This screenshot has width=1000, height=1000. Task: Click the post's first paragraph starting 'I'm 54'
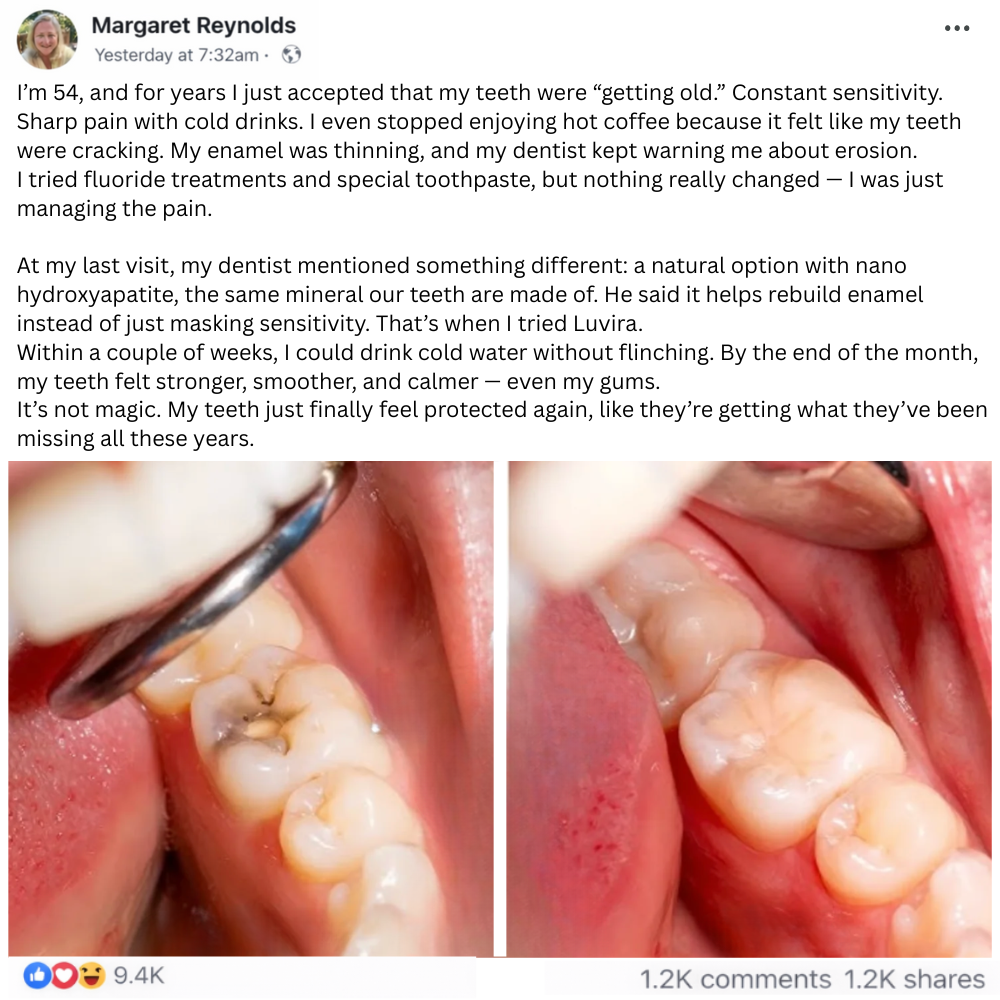(x=489, y=151)
